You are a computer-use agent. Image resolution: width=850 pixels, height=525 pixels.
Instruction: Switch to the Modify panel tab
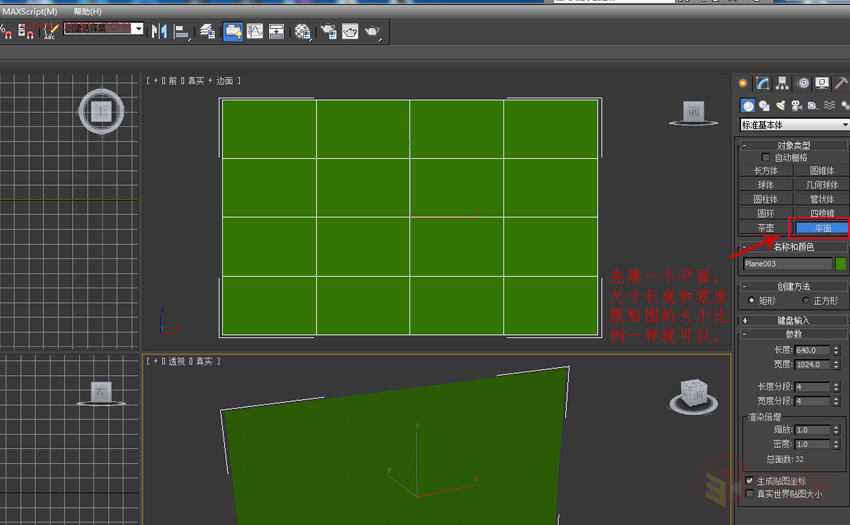click(x=762, y=84)
